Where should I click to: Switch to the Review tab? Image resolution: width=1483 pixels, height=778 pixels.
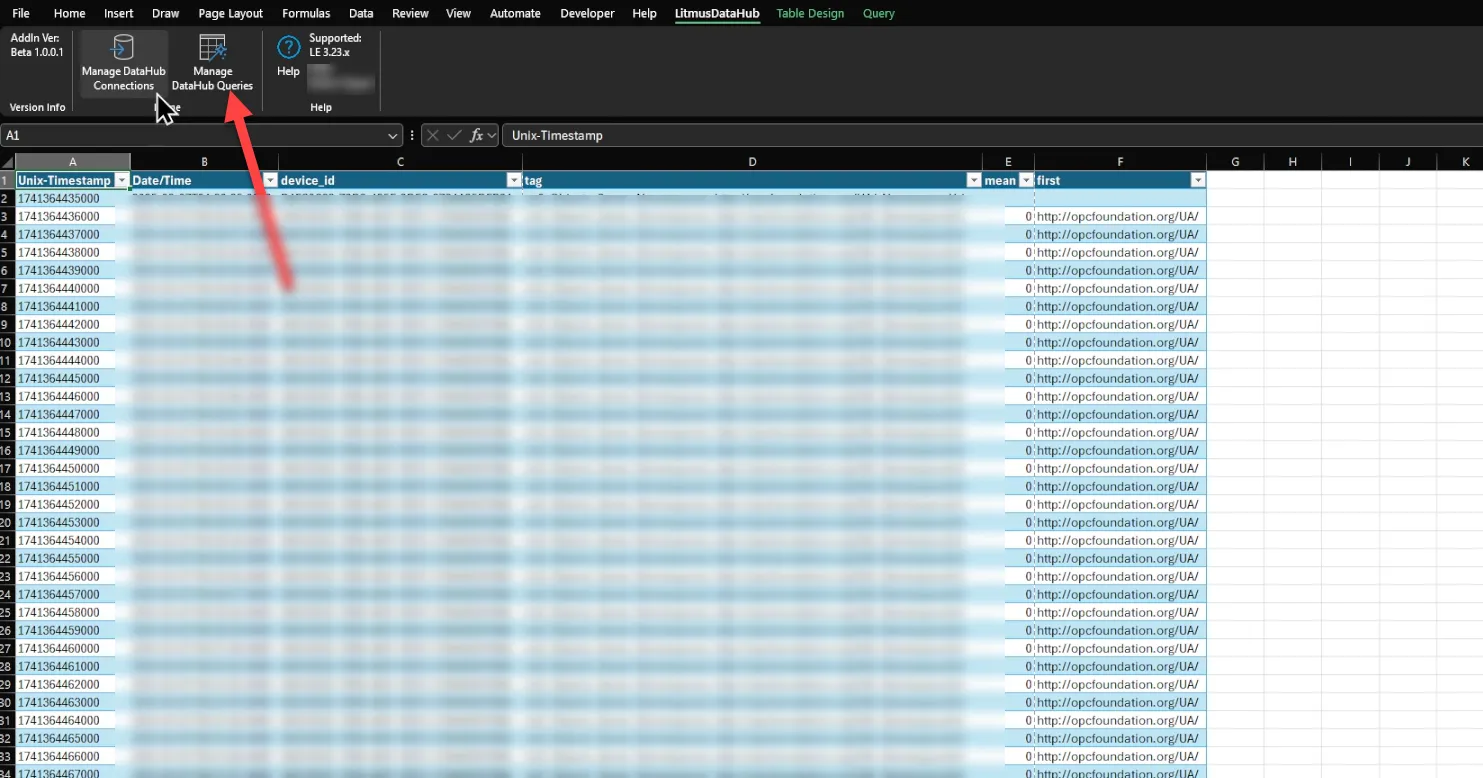410,13
